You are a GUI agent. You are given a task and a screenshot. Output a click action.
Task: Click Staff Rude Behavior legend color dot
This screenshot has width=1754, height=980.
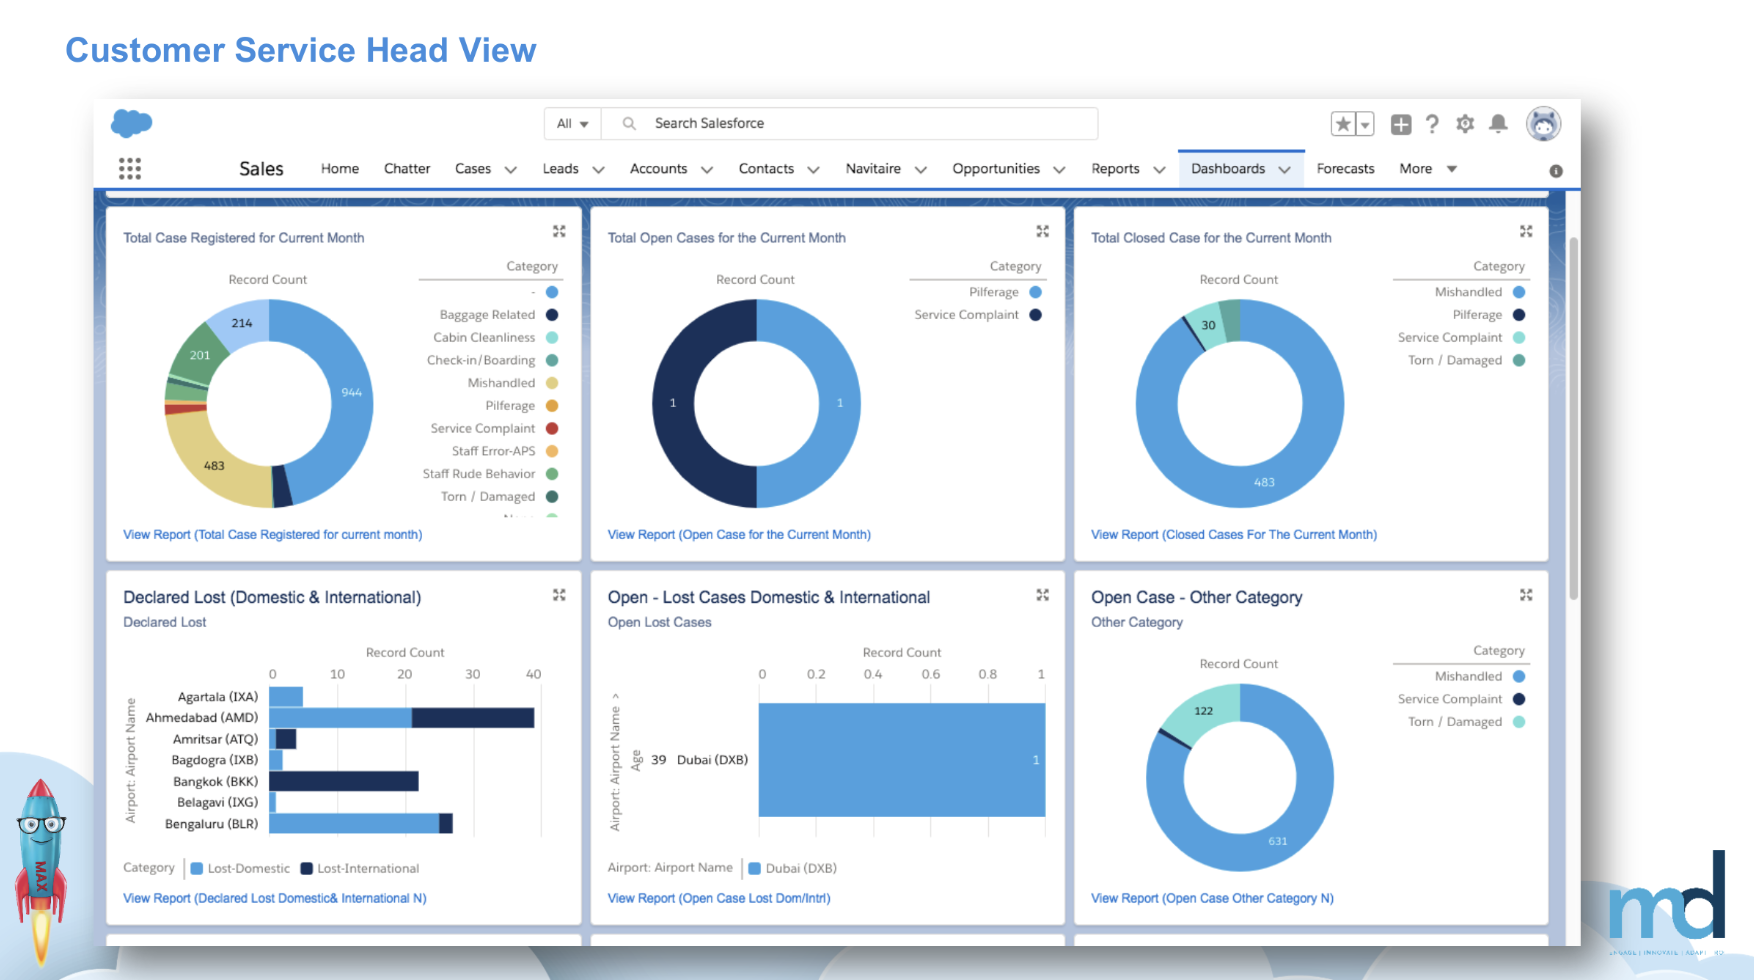pos(552,474)
